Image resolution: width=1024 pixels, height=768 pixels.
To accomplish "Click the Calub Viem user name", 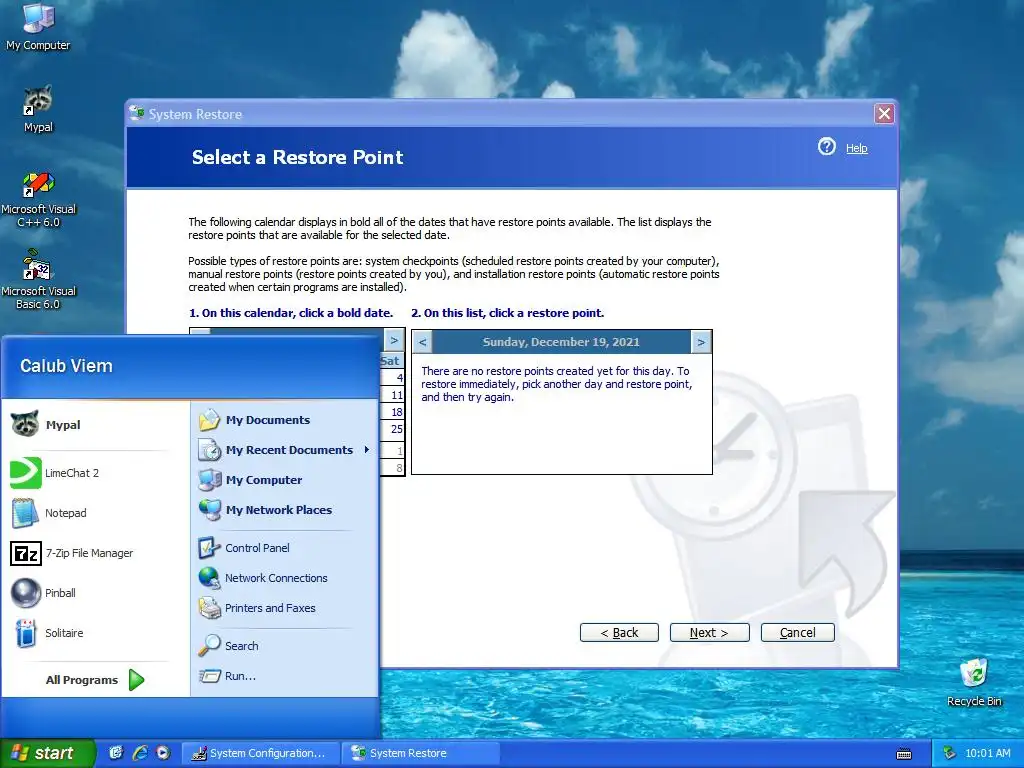I will pyautogui.click(x=66, y=366).
